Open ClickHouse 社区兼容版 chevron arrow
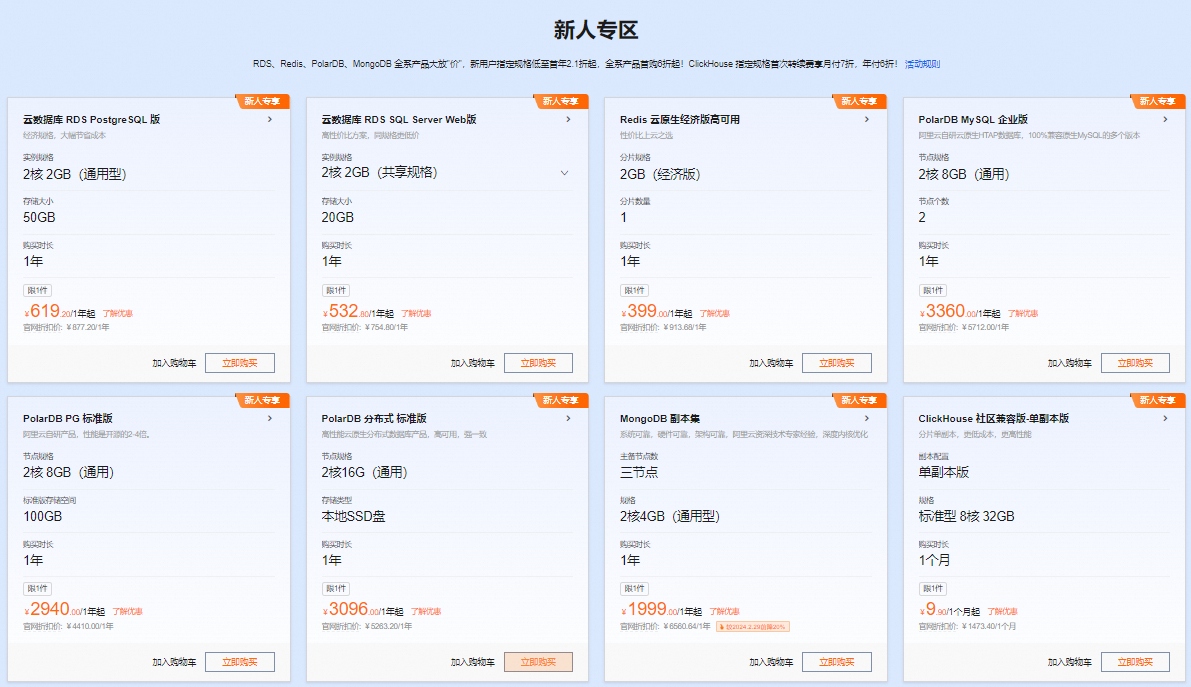 point(1165,418)
